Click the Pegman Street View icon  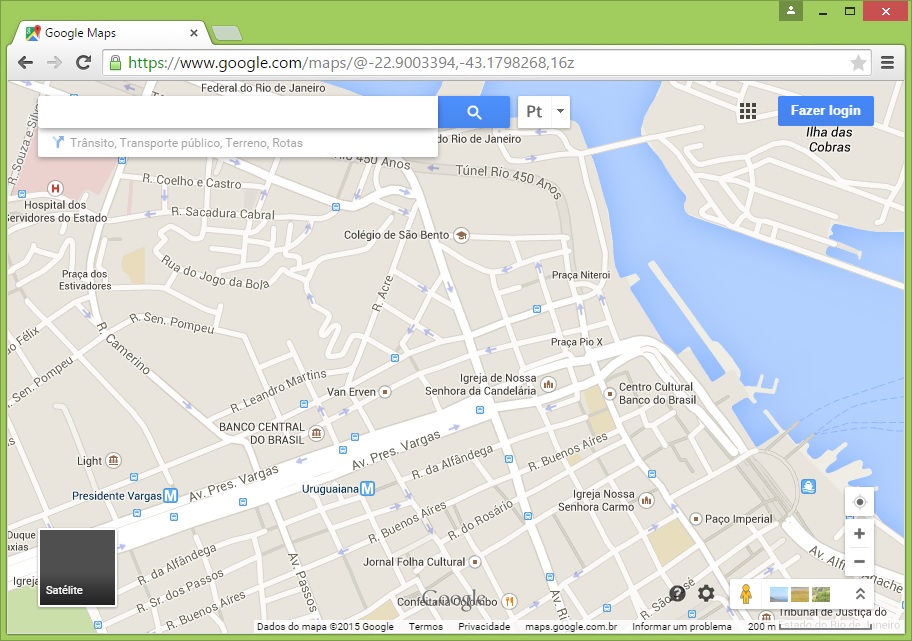(x=746, y=594)
